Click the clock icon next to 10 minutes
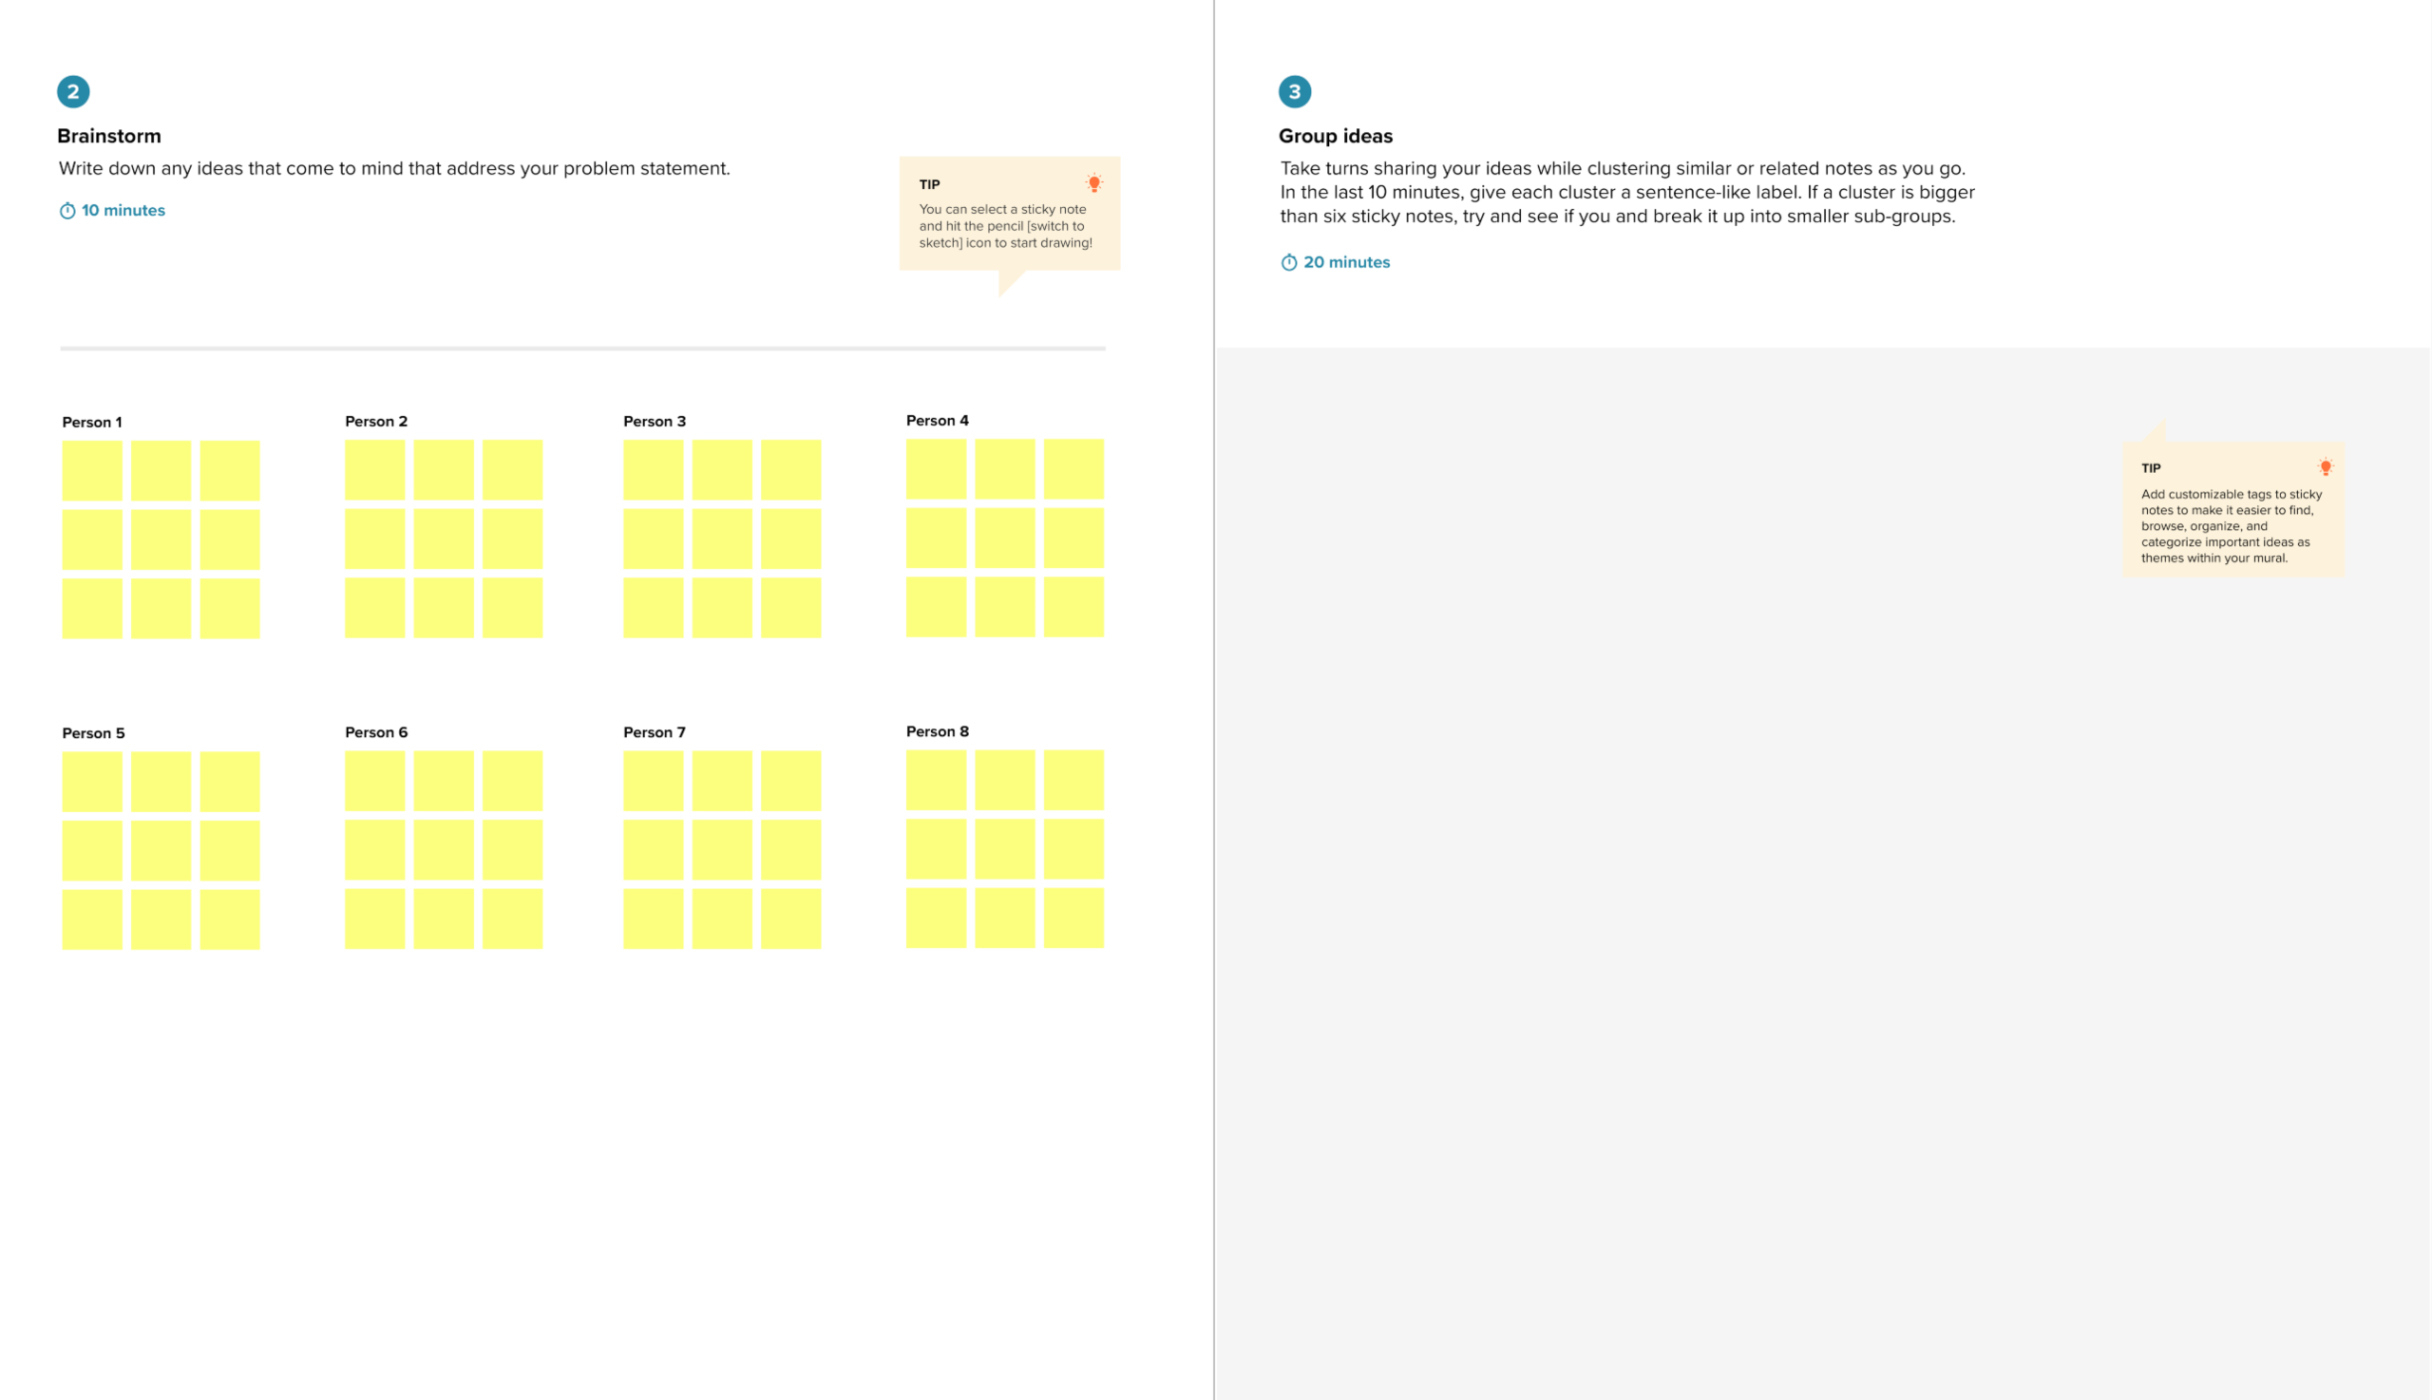This screenshot has height=1400, width=2432. pyautogui.click(x=67, y=209)
